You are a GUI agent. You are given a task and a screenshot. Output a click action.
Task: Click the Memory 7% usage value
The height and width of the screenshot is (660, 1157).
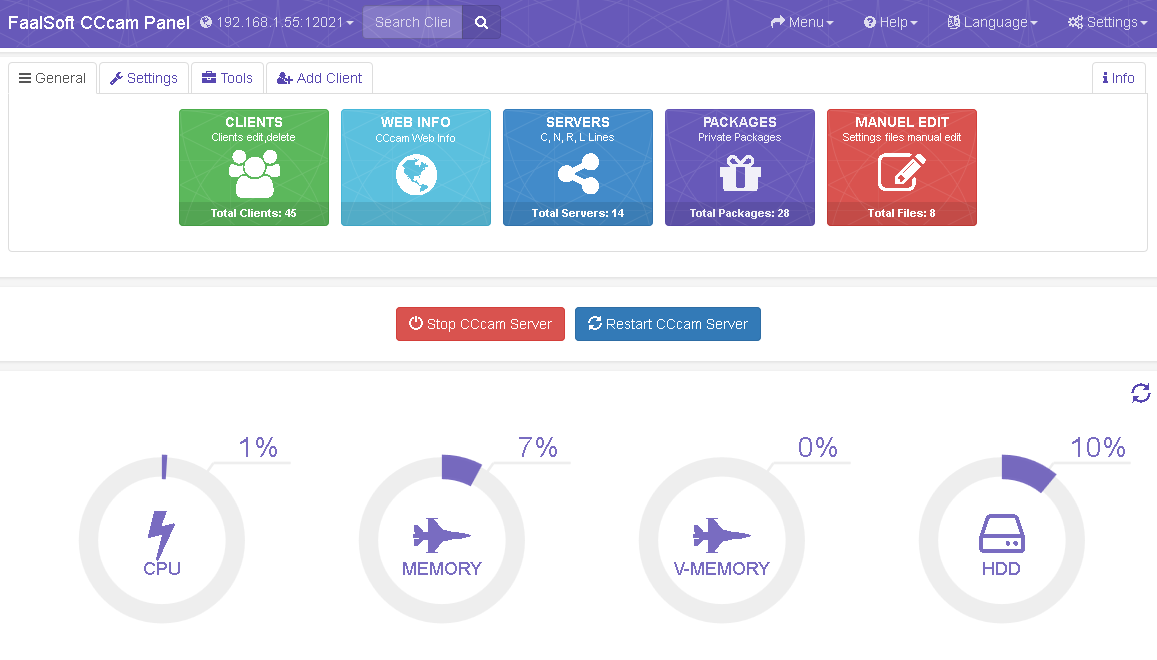[538, 447]
